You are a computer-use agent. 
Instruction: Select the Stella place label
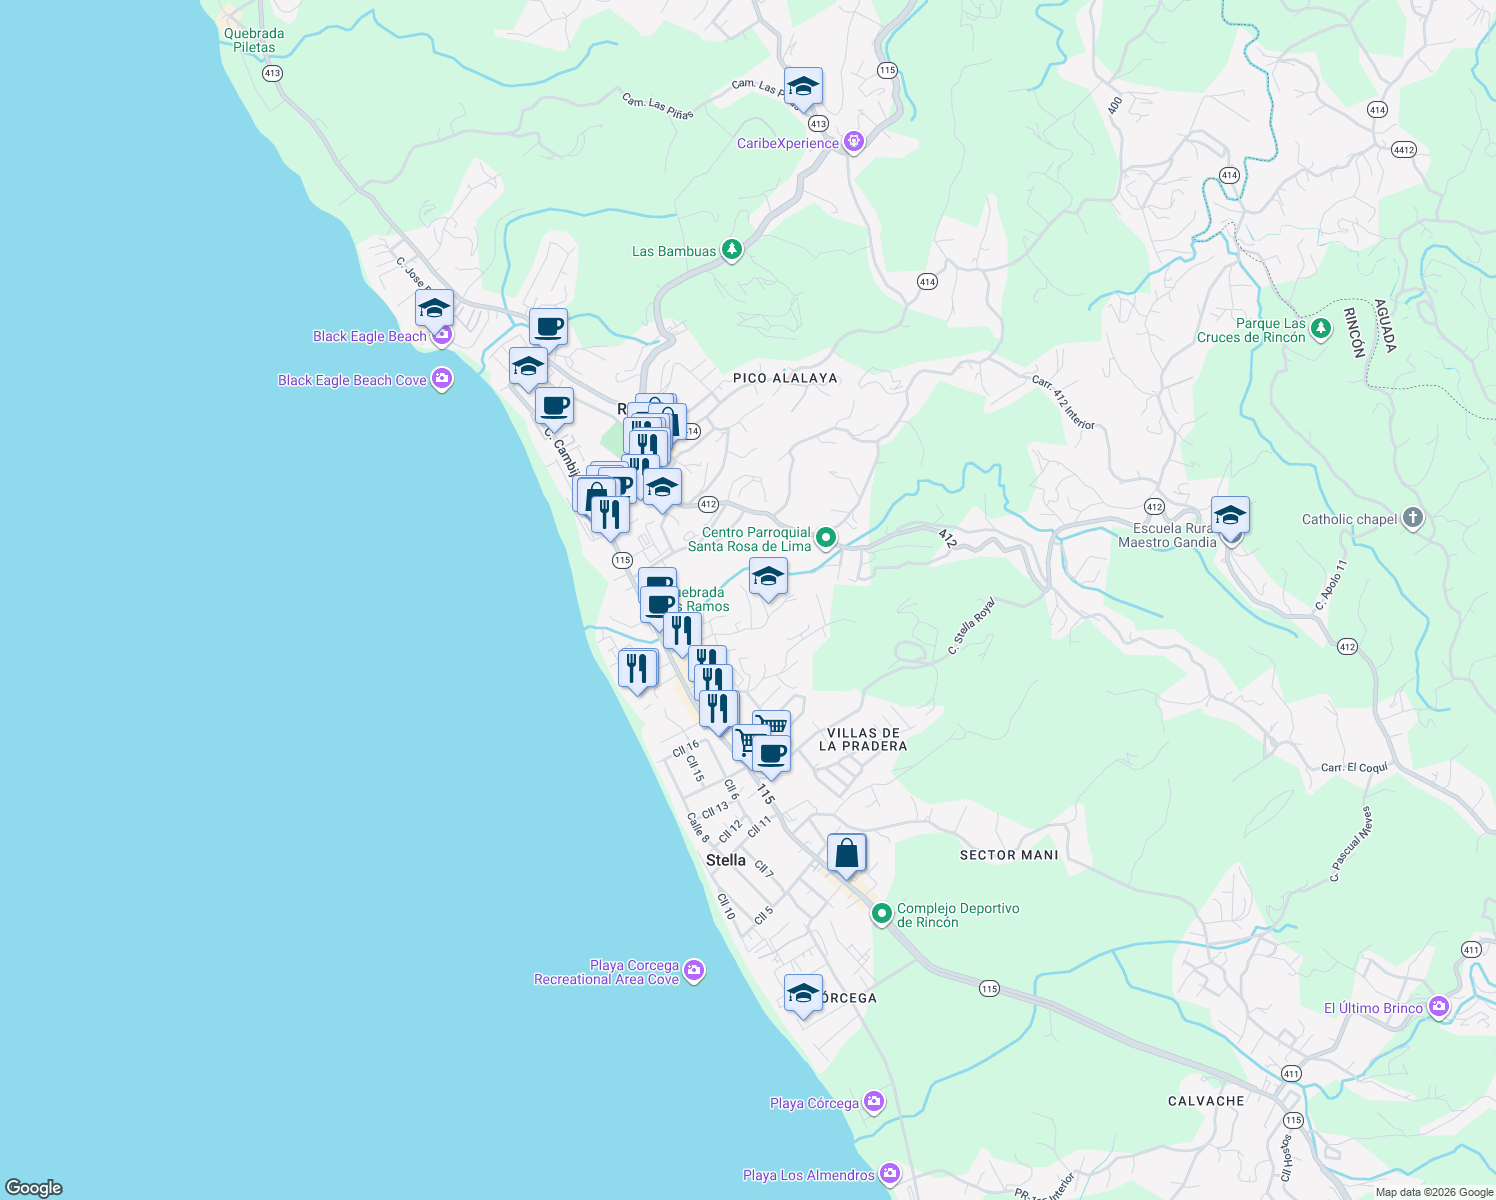pyautogui.click(x=727, y=860)
